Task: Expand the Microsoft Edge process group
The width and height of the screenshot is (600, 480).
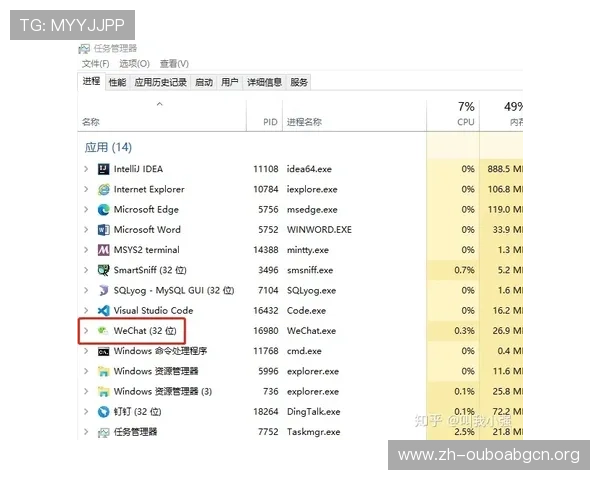Action: 86,209
